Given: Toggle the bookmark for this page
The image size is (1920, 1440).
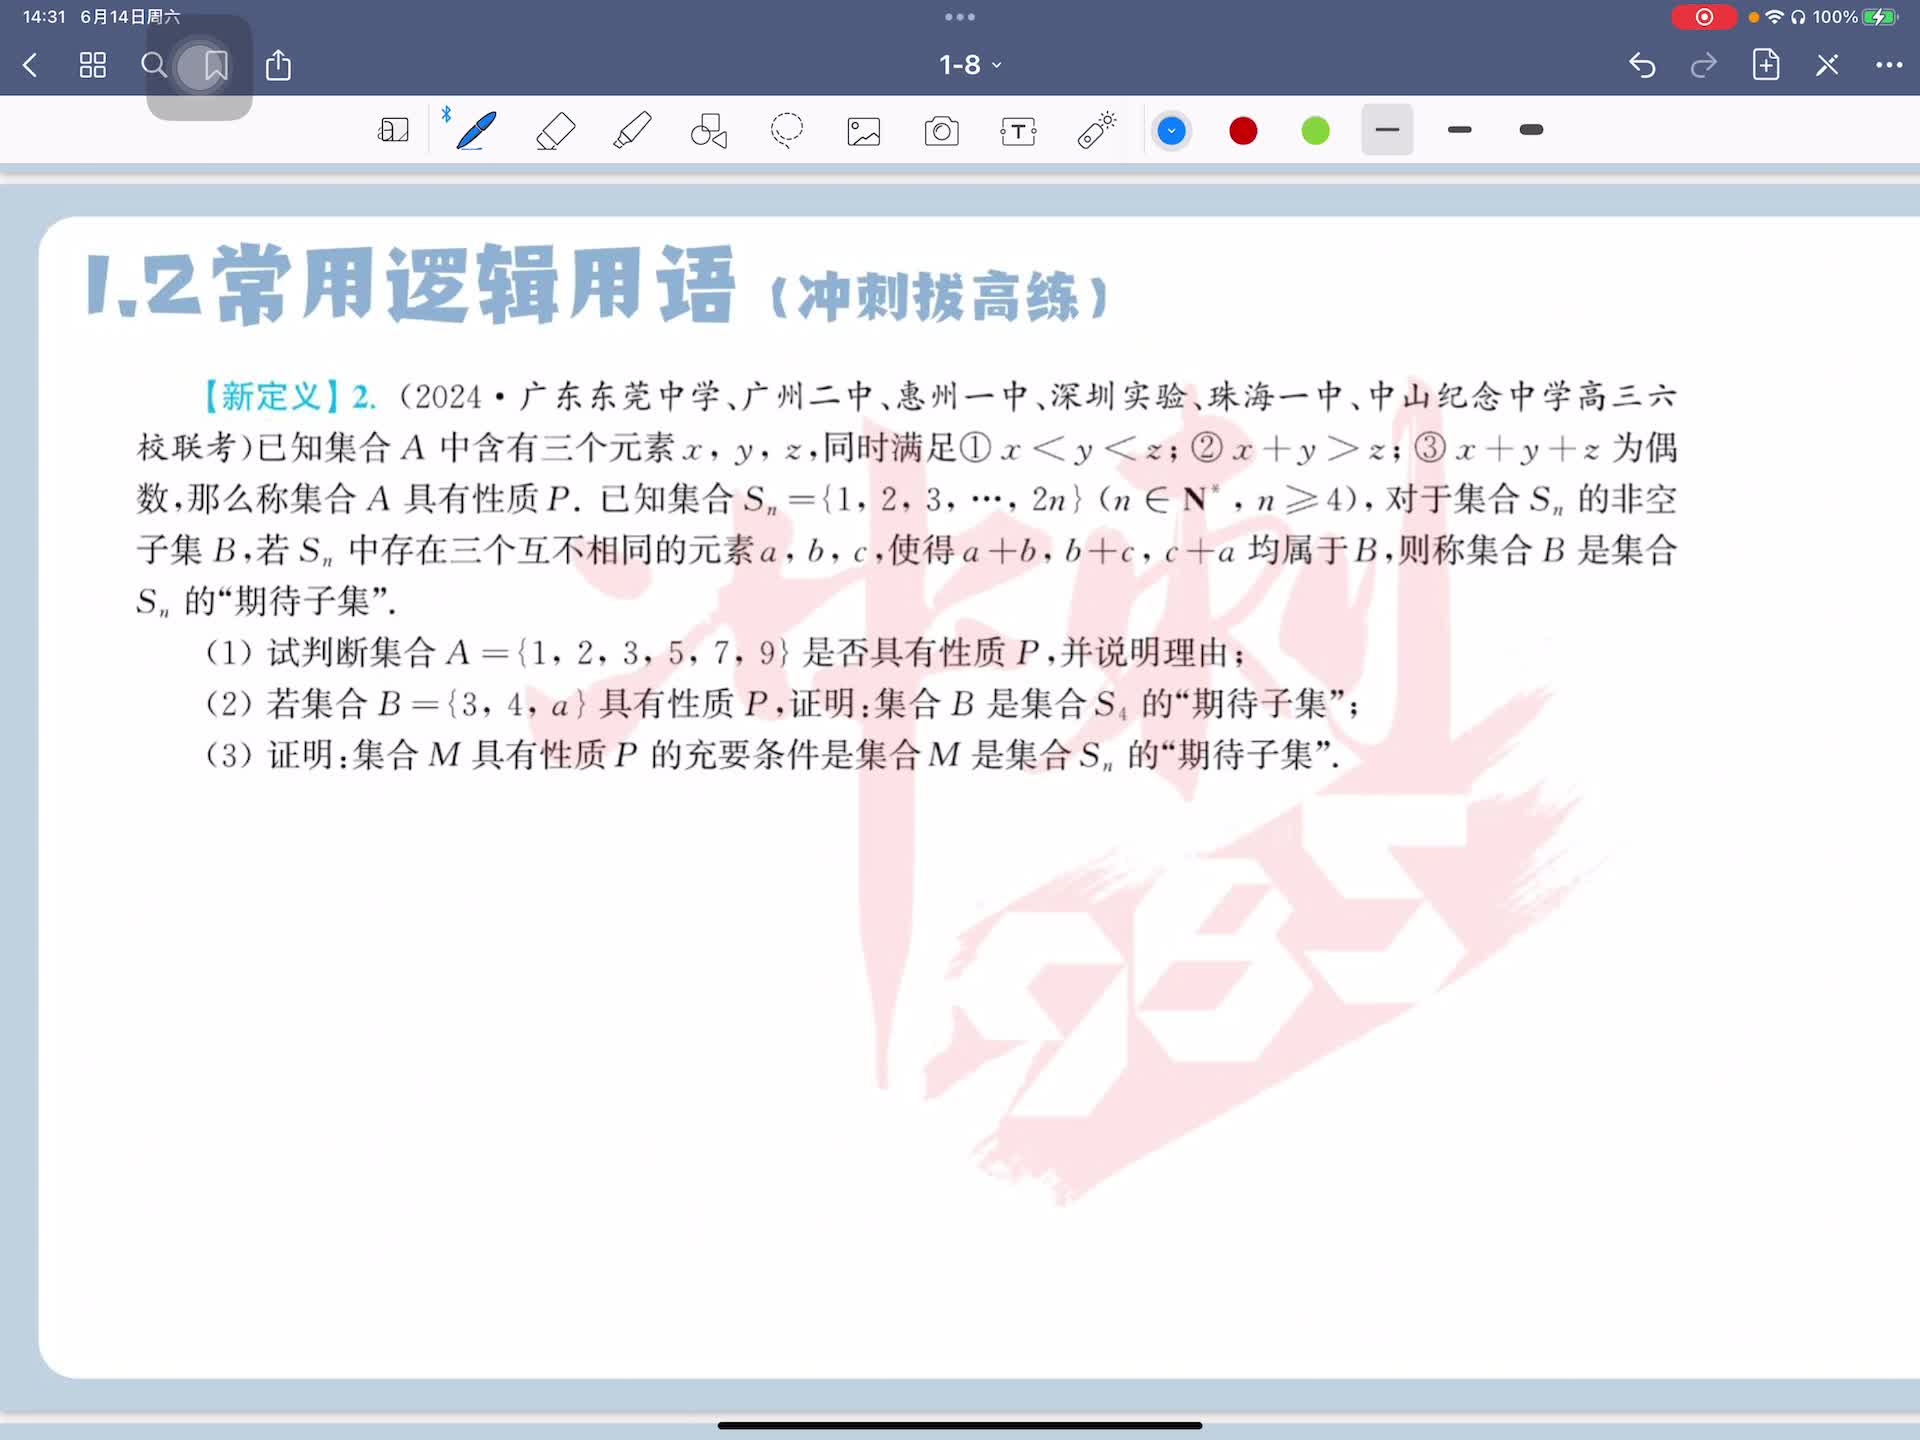Looking at the screenshot, I should (216, 66).
